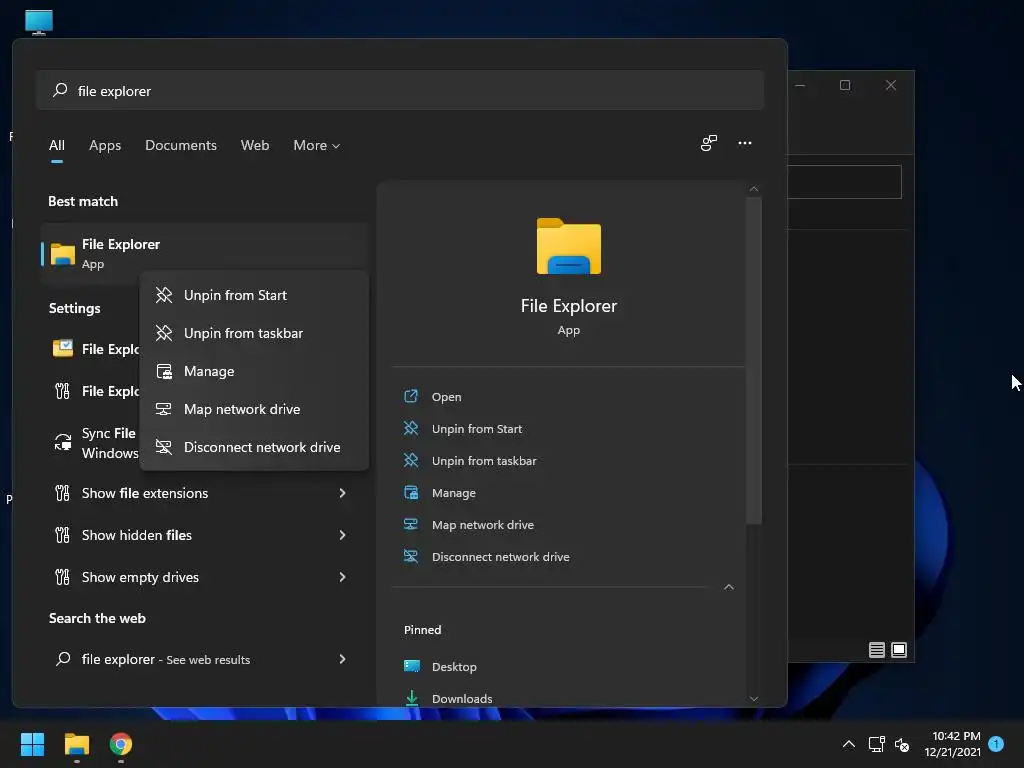Click Open in the details pane
Image resolution: width=1024 pixels, height=768 pixels.
[x=447, y=396]
